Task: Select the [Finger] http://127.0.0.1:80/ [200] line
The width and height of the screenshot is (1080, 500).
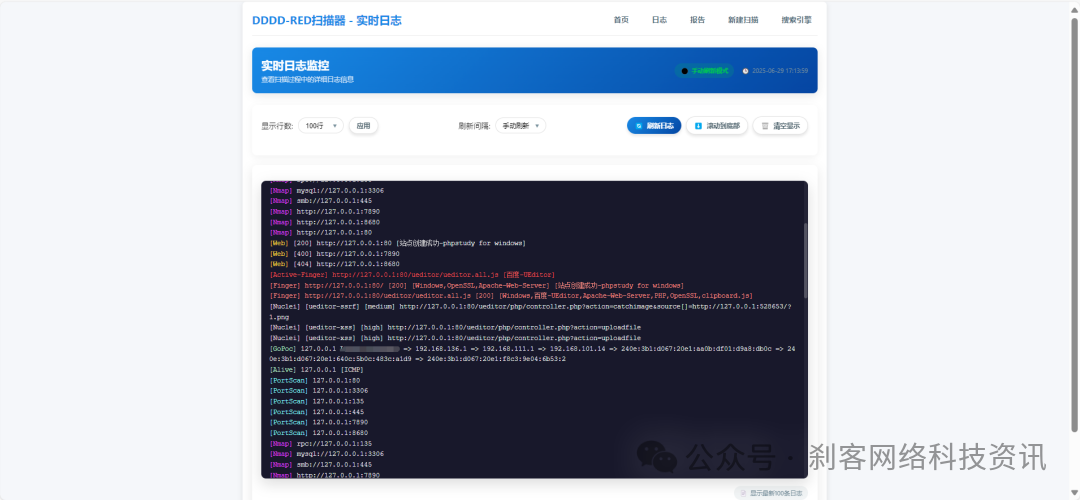Action: (477, 285)
